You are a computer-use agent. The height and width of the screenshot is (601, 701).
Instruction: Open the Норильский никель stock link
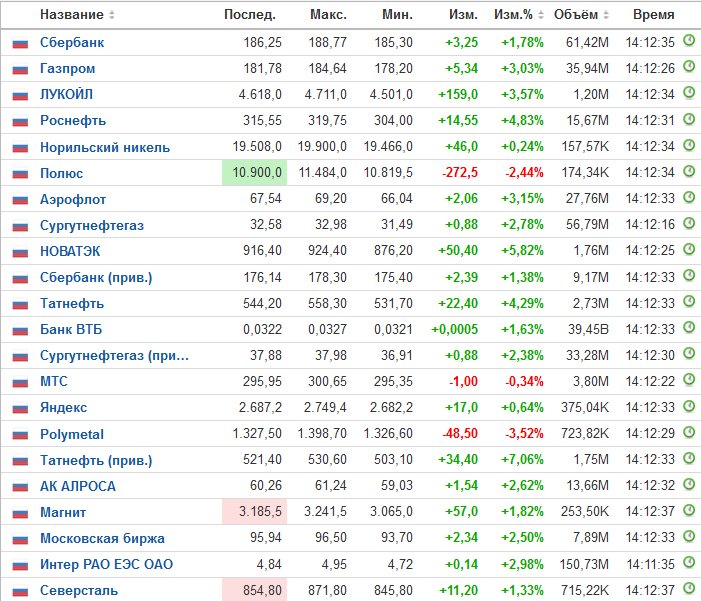(105, 147)
